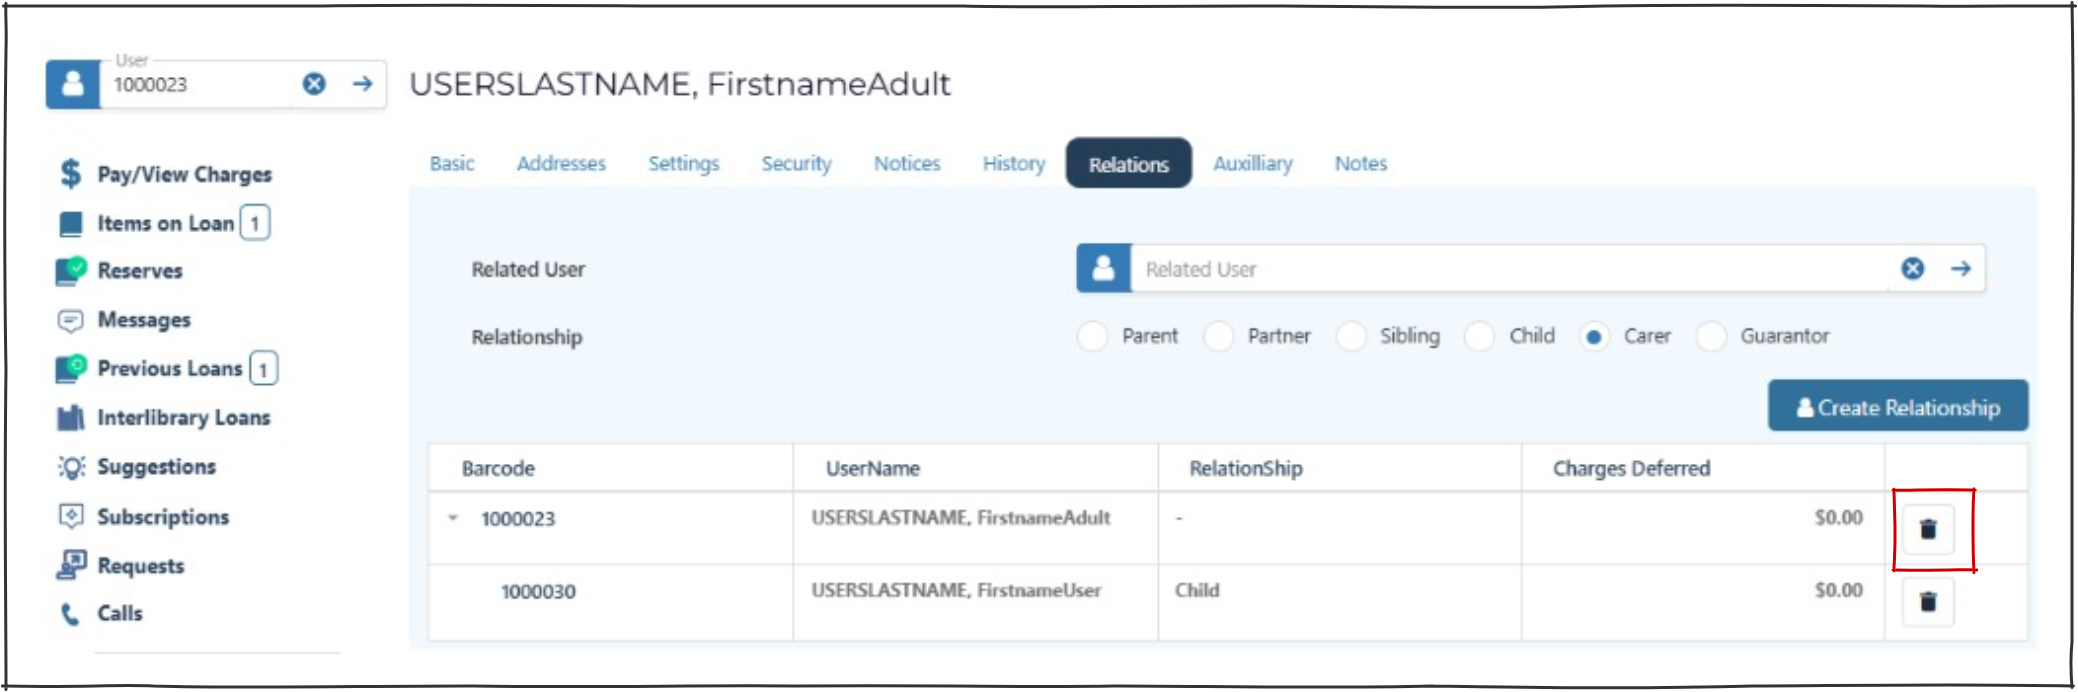Clear the User barcode search field
2078x692 pixels.
pyautogui.click(x=314, y=84)
